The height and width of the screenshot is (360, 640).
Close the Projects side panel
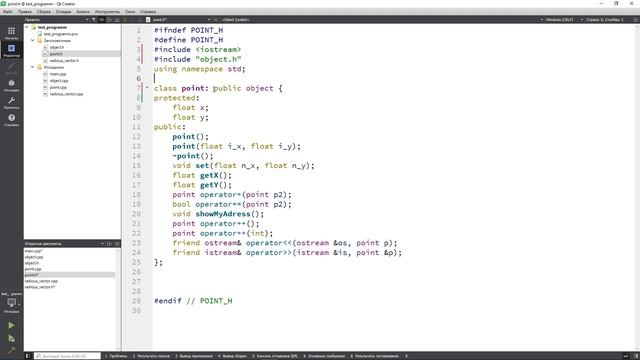tap(117, 20)
